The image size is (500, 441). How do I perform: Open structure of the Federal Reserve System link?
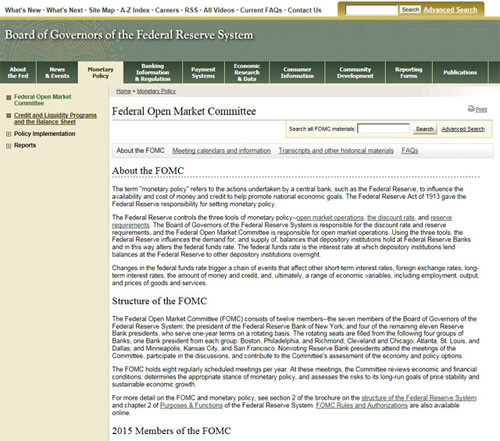coord(419,398)
